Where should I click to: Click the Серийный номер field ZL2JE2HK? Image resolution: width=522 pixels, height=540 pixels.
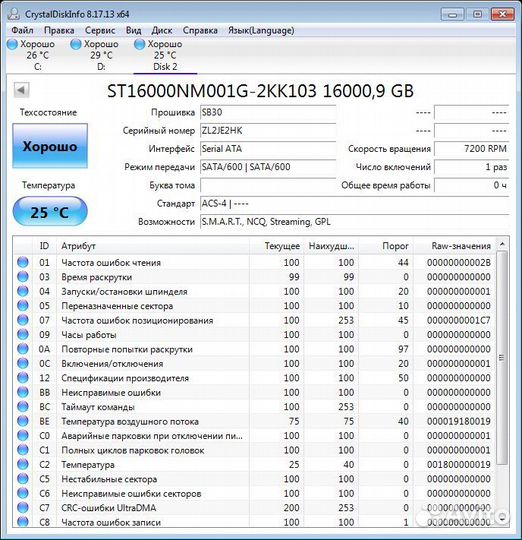268,131
